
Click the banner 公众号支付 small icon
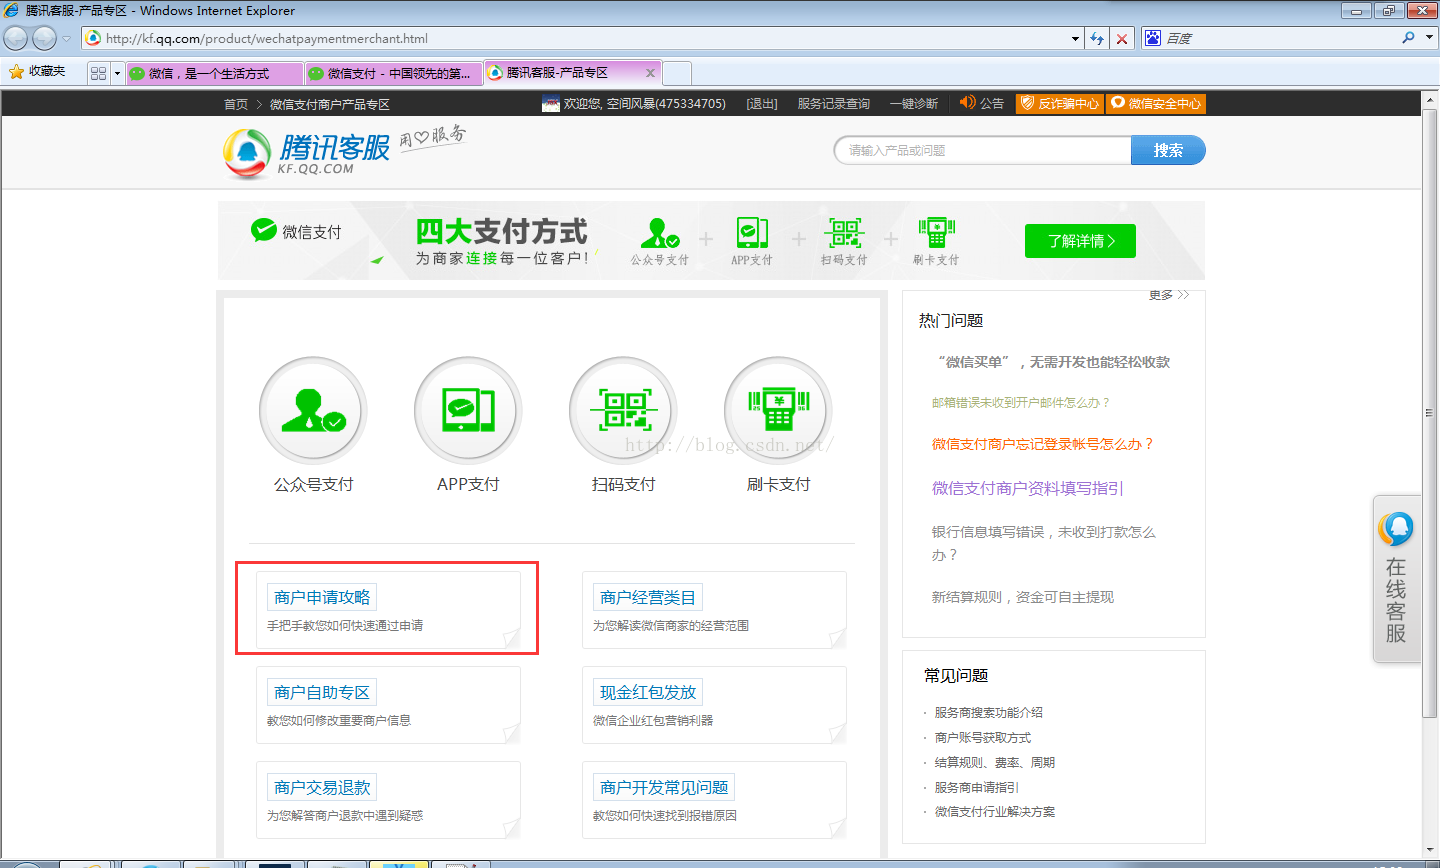pos(660,234)
